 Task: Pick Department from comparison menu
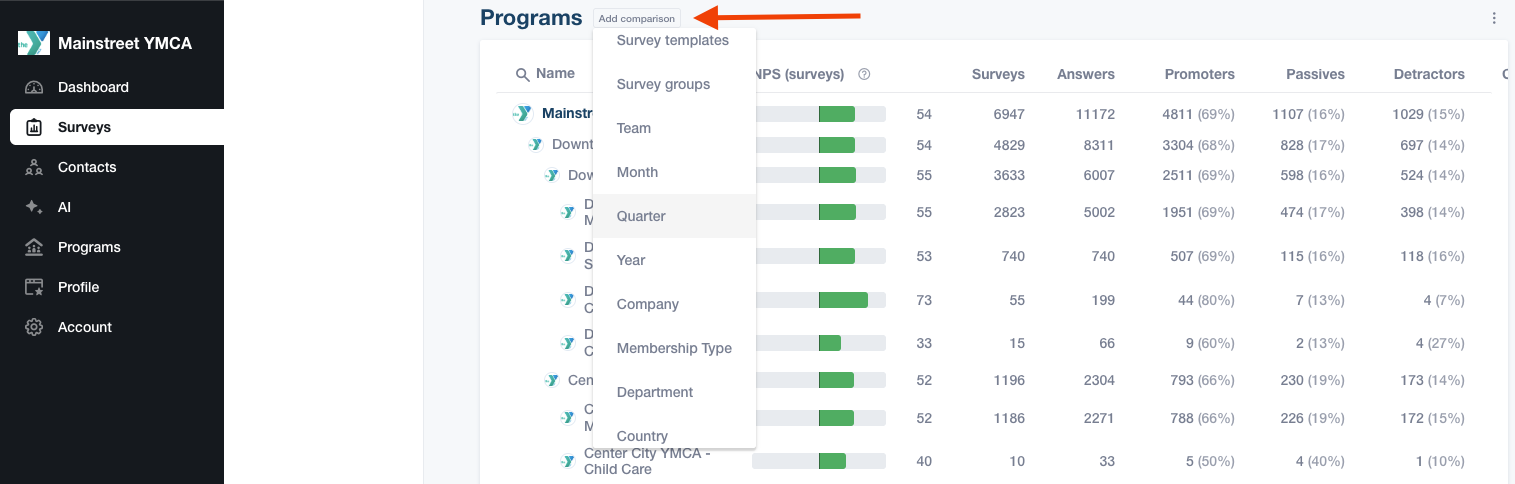coord(655,392)
